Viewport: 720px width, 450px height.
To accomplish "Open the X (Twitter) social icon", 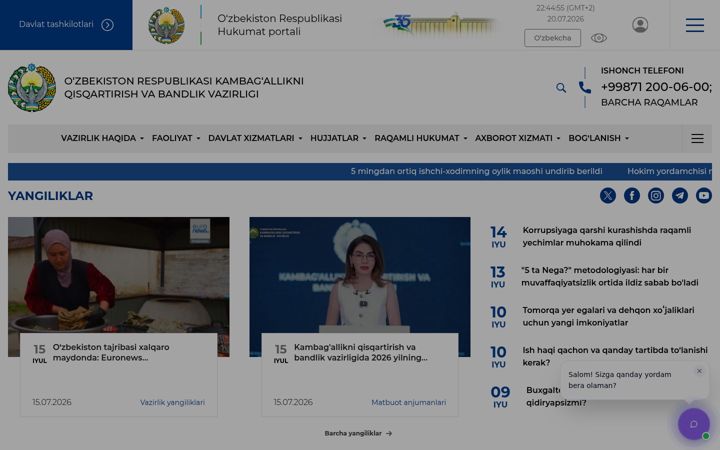I will point(608,196).
